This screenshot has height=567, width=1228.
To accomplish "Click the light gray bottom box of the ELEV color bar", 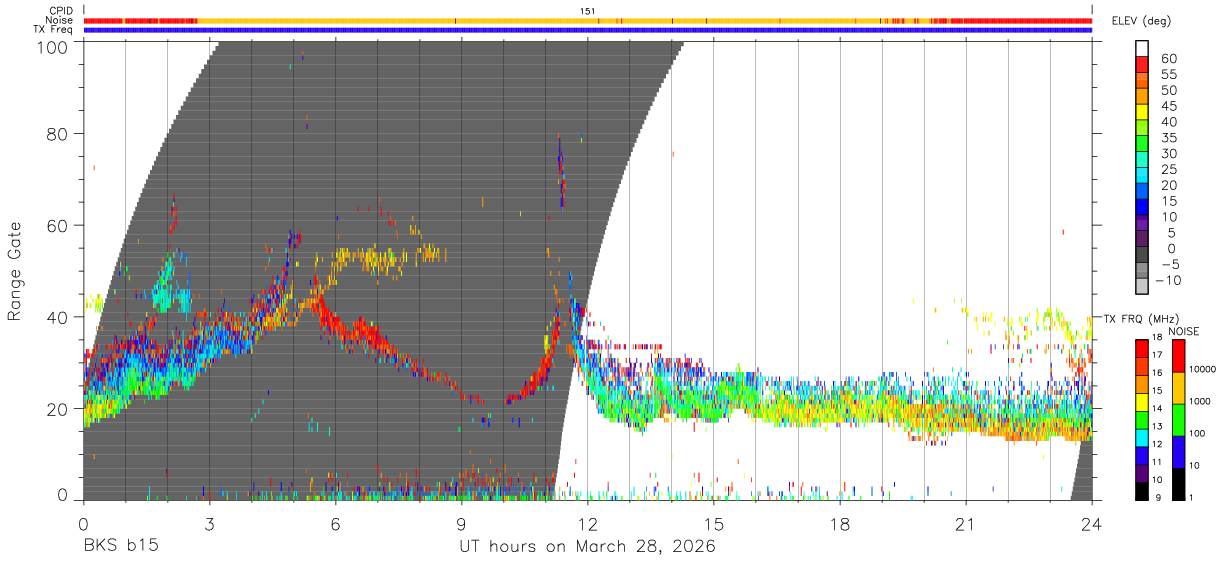I will (x=1142, y=287).
